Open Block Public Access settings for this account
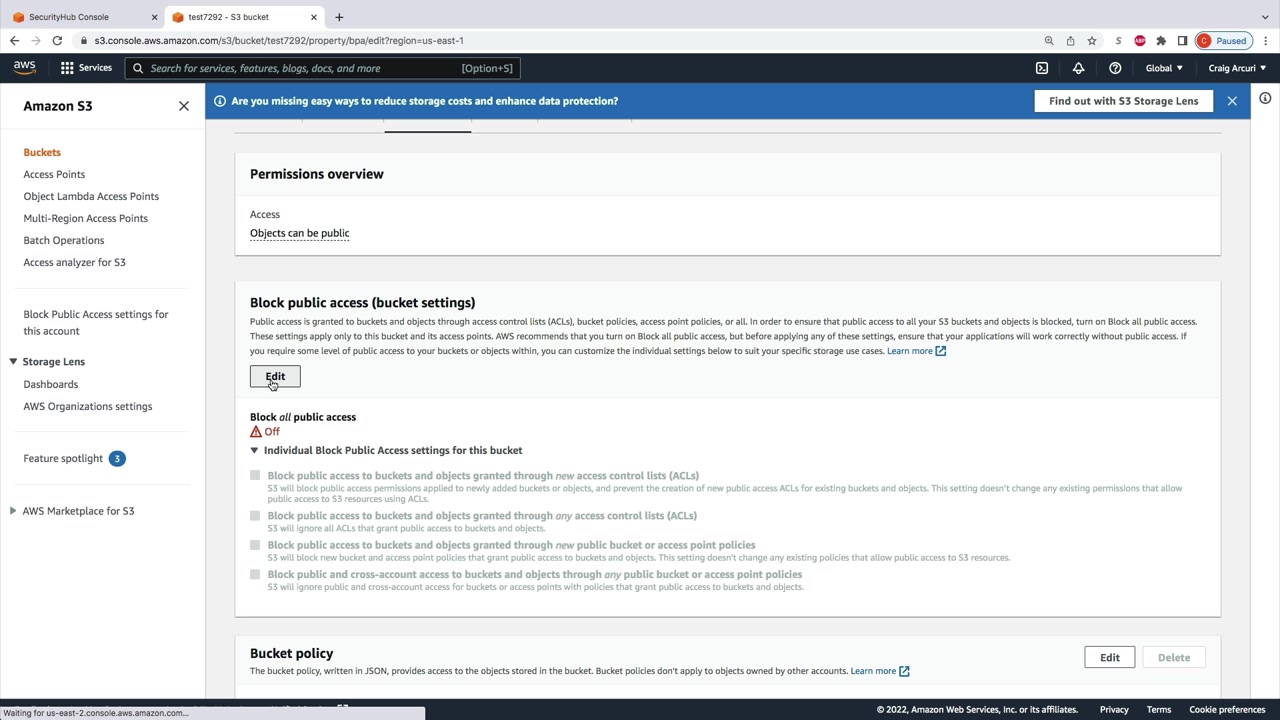 click(x=96, y=323)
